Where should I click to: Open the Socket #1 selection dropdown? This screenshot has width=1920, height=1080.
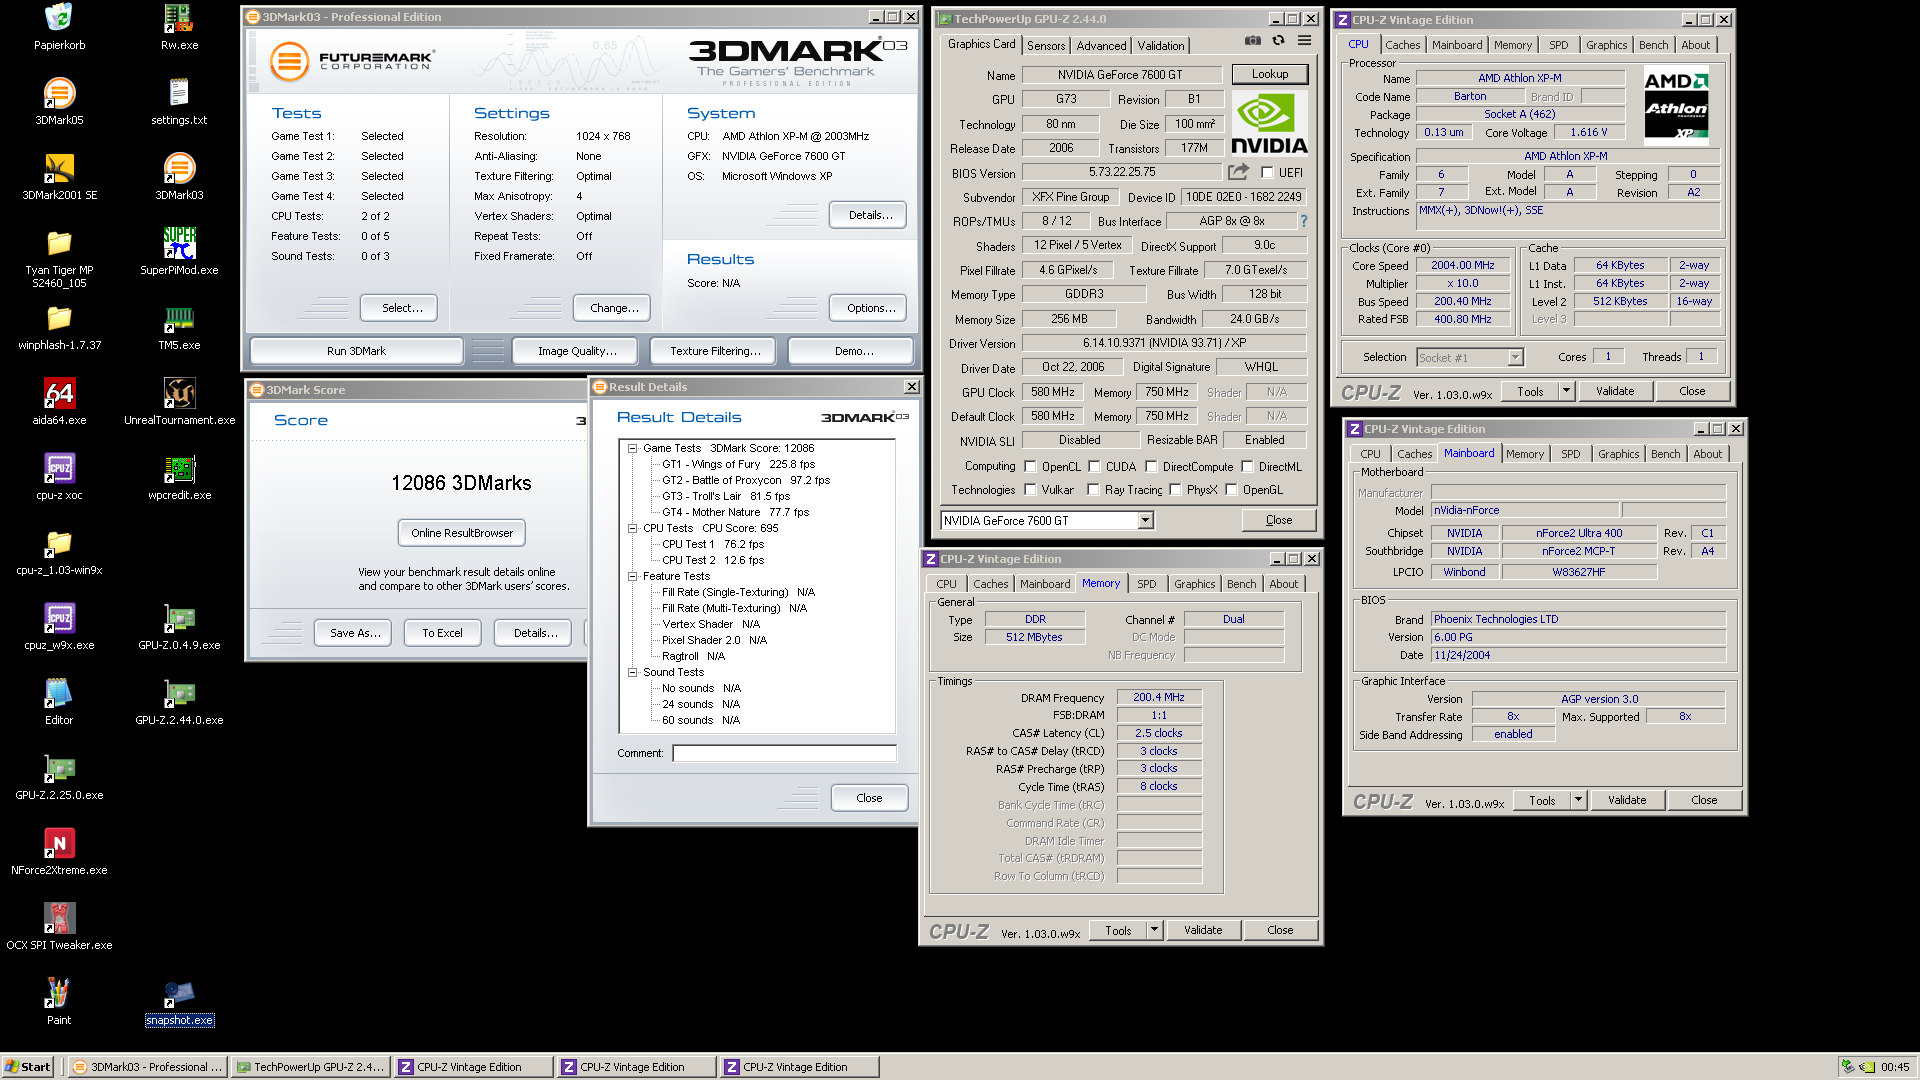[1515, 358]
